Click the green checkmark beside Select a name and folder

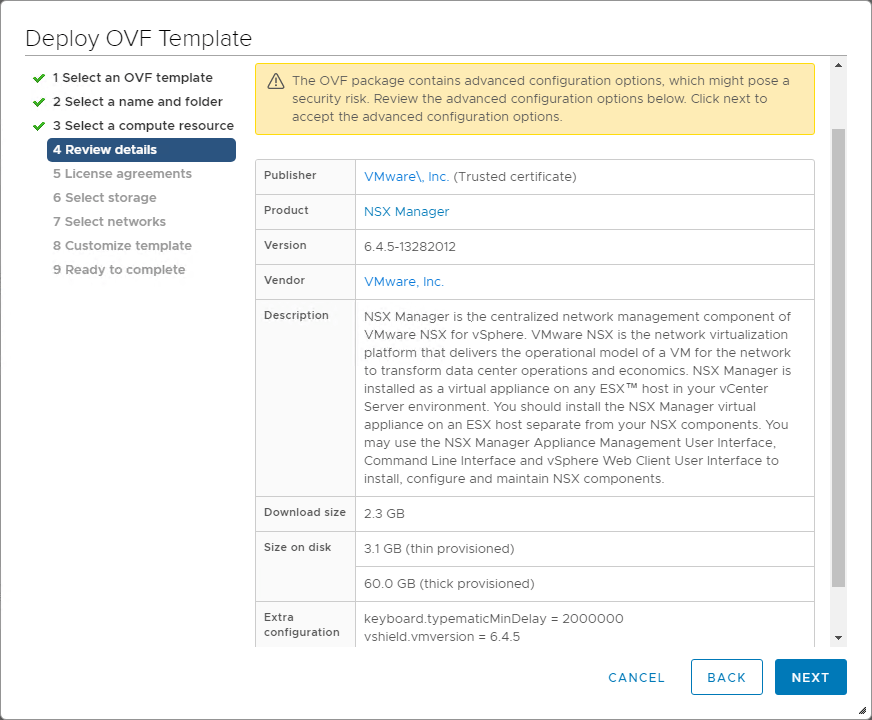pyautogui.click(x=39, y=102)
